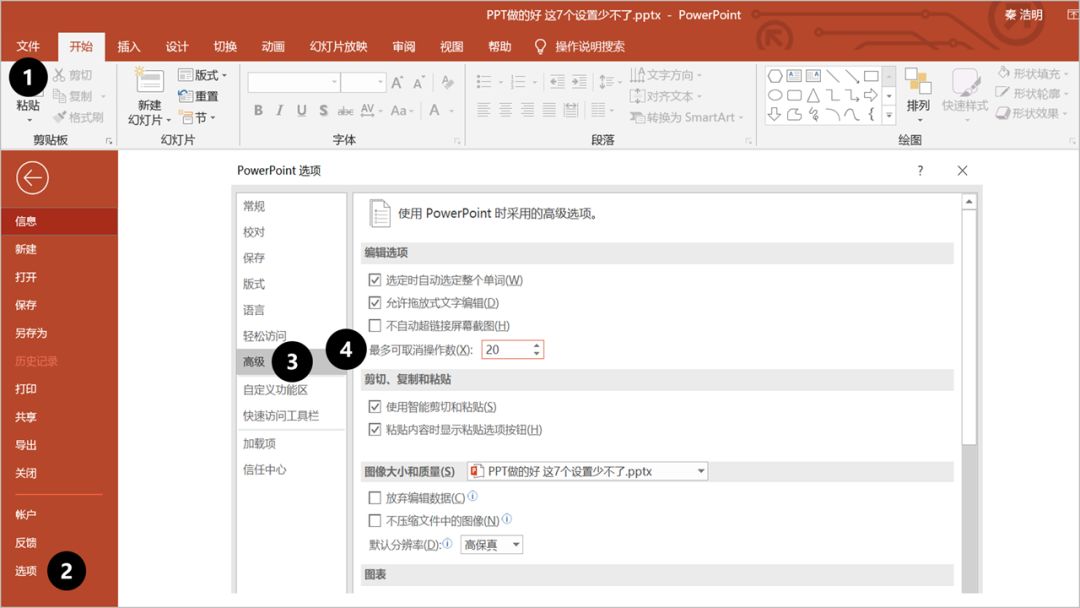Toggle 使用智能剪切和粘贴 checkbox
Image resolution: width=1080 pixels, height=608 pixels.
point(375,406)
